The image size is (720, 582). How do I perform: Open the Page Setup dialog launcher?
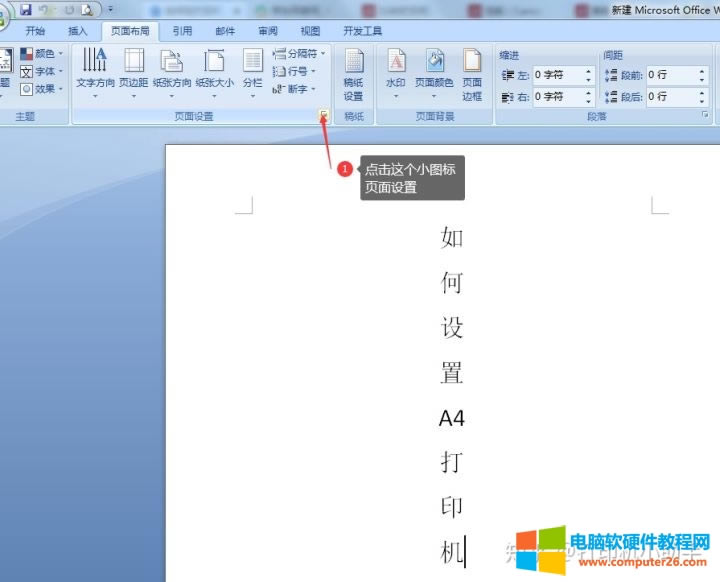pos(323,116)
